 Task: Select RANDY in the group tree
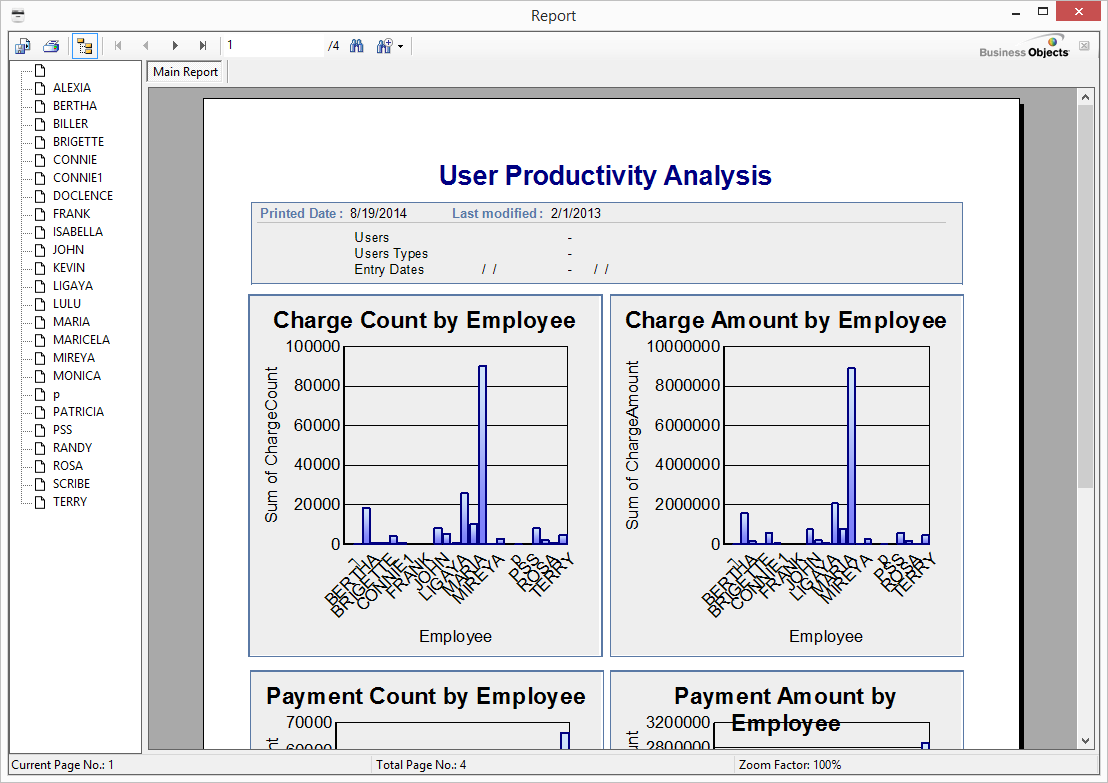click(x=72, y=448)
